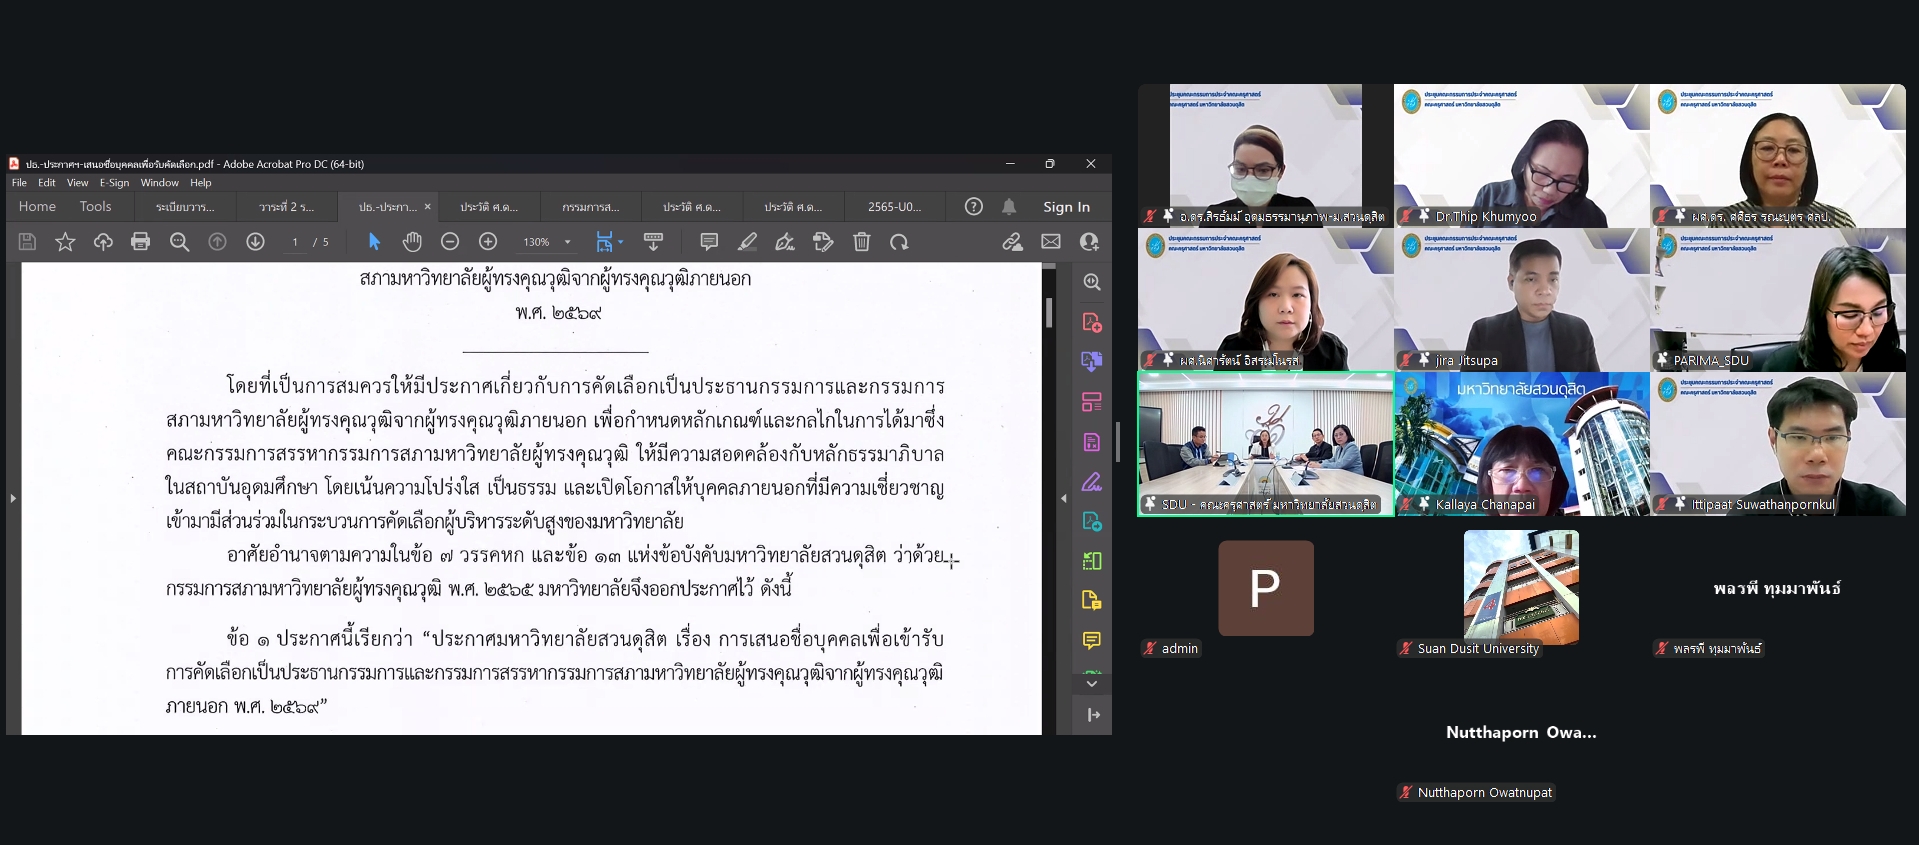The image size is (1919, 845).
Task: Click the Print file icon
Action: [x=141, y=242]
